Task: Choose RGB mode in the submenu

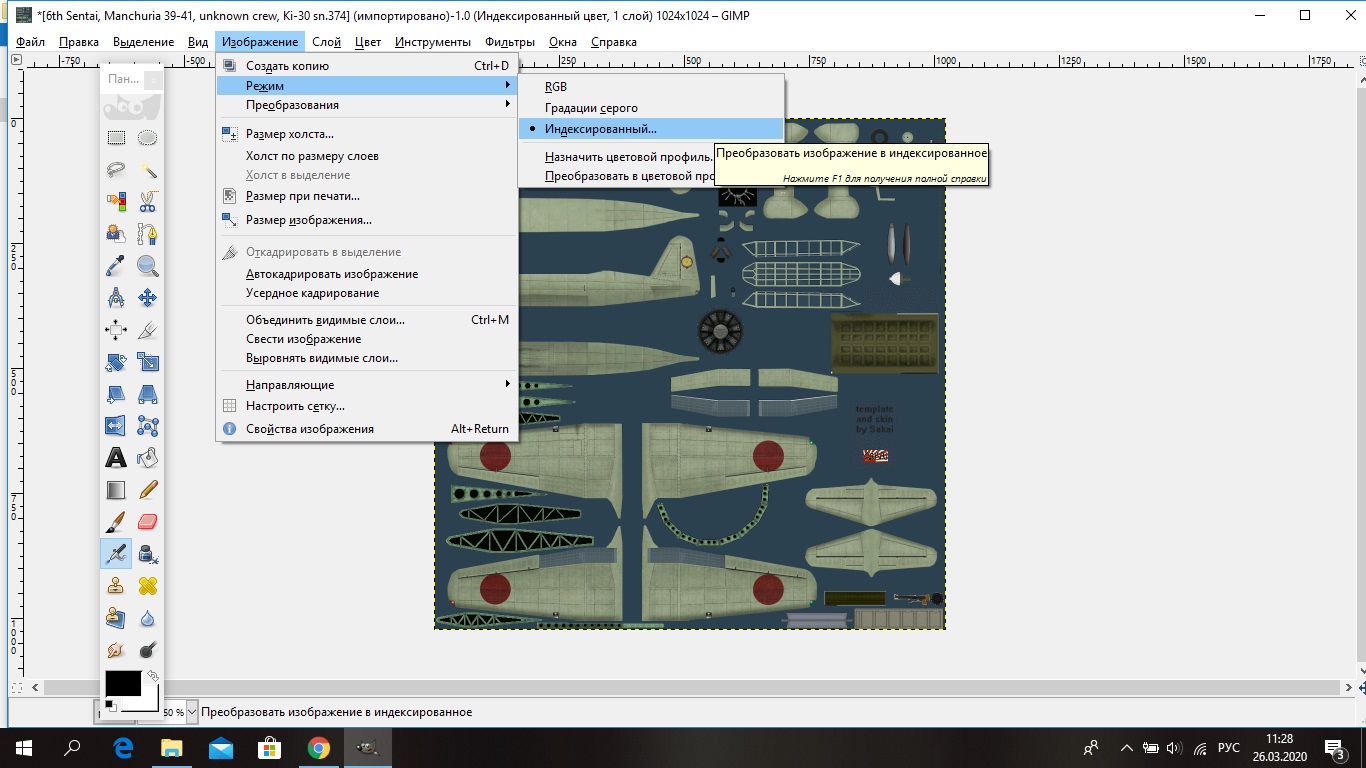Action: coord(556,87)
